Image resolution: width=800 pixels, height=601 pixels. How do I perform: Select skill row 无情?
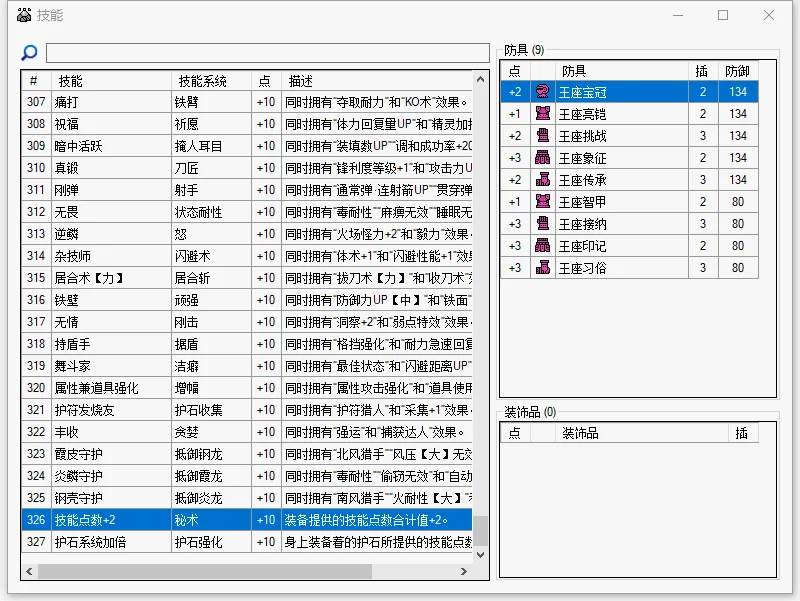point(247,322)
